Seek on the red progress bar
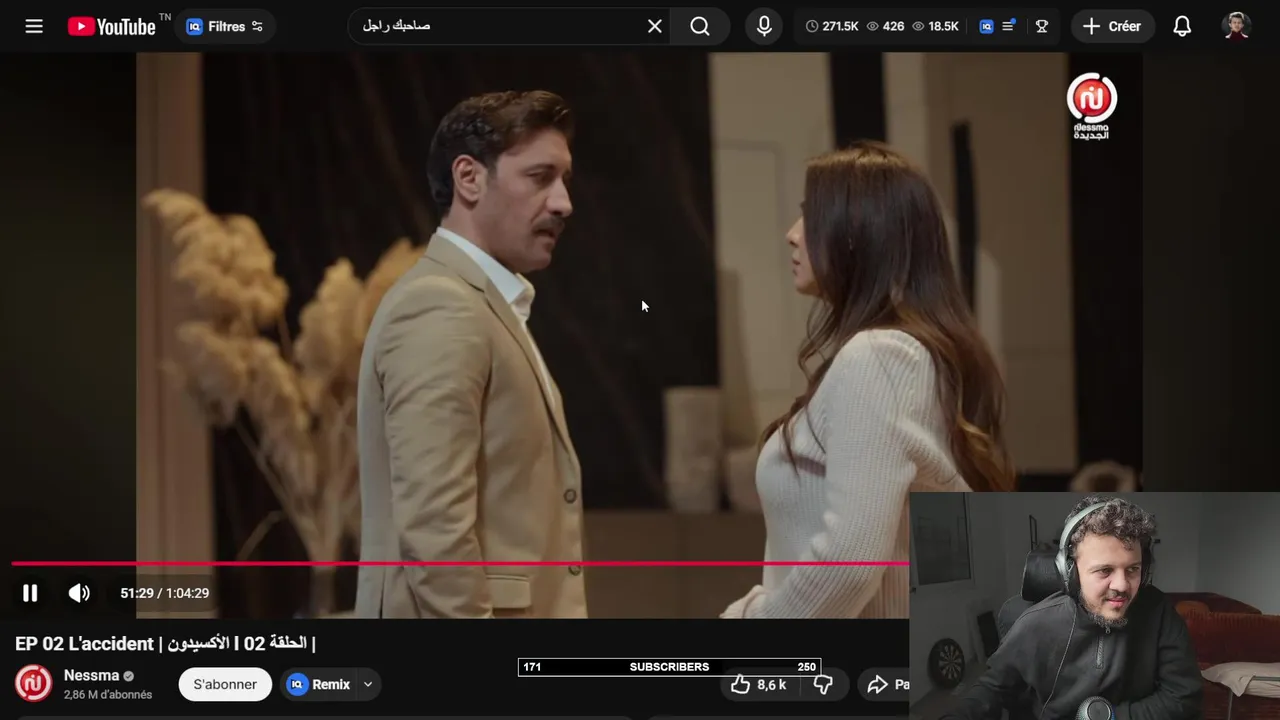Screen dimensions: 1280x720 pyautogui.click(x=460, y=564)
